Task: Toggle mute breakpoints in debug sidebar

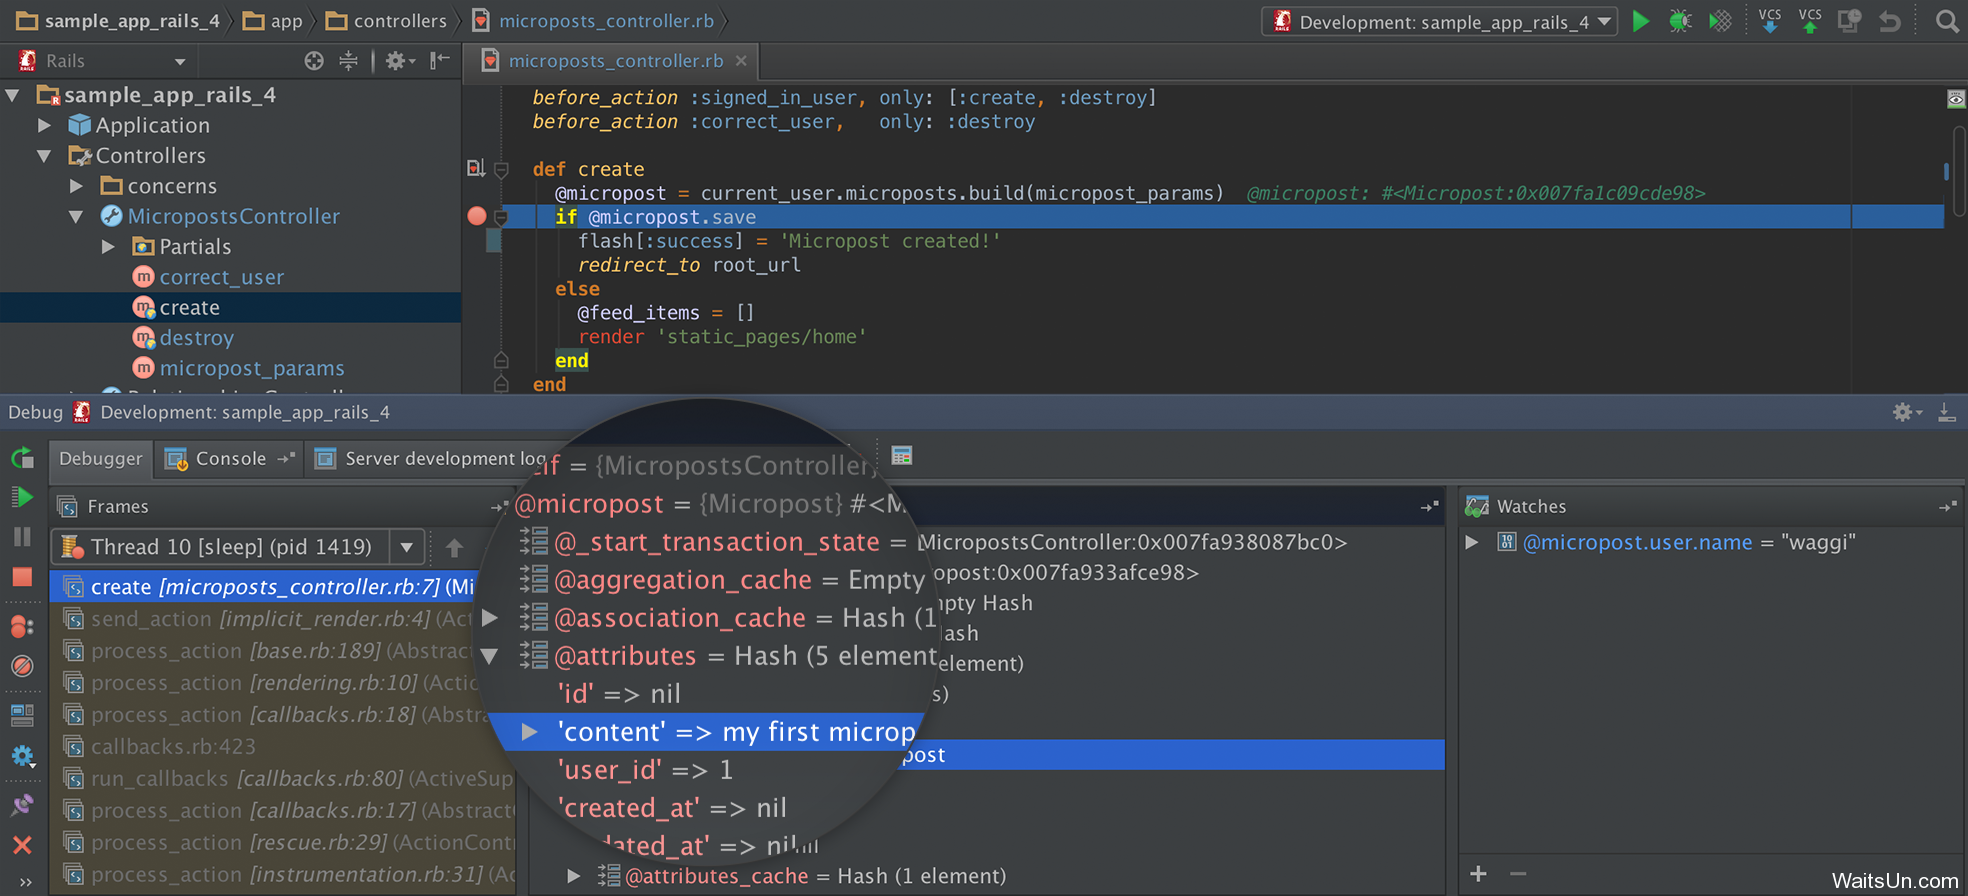Action: (22, 666)
